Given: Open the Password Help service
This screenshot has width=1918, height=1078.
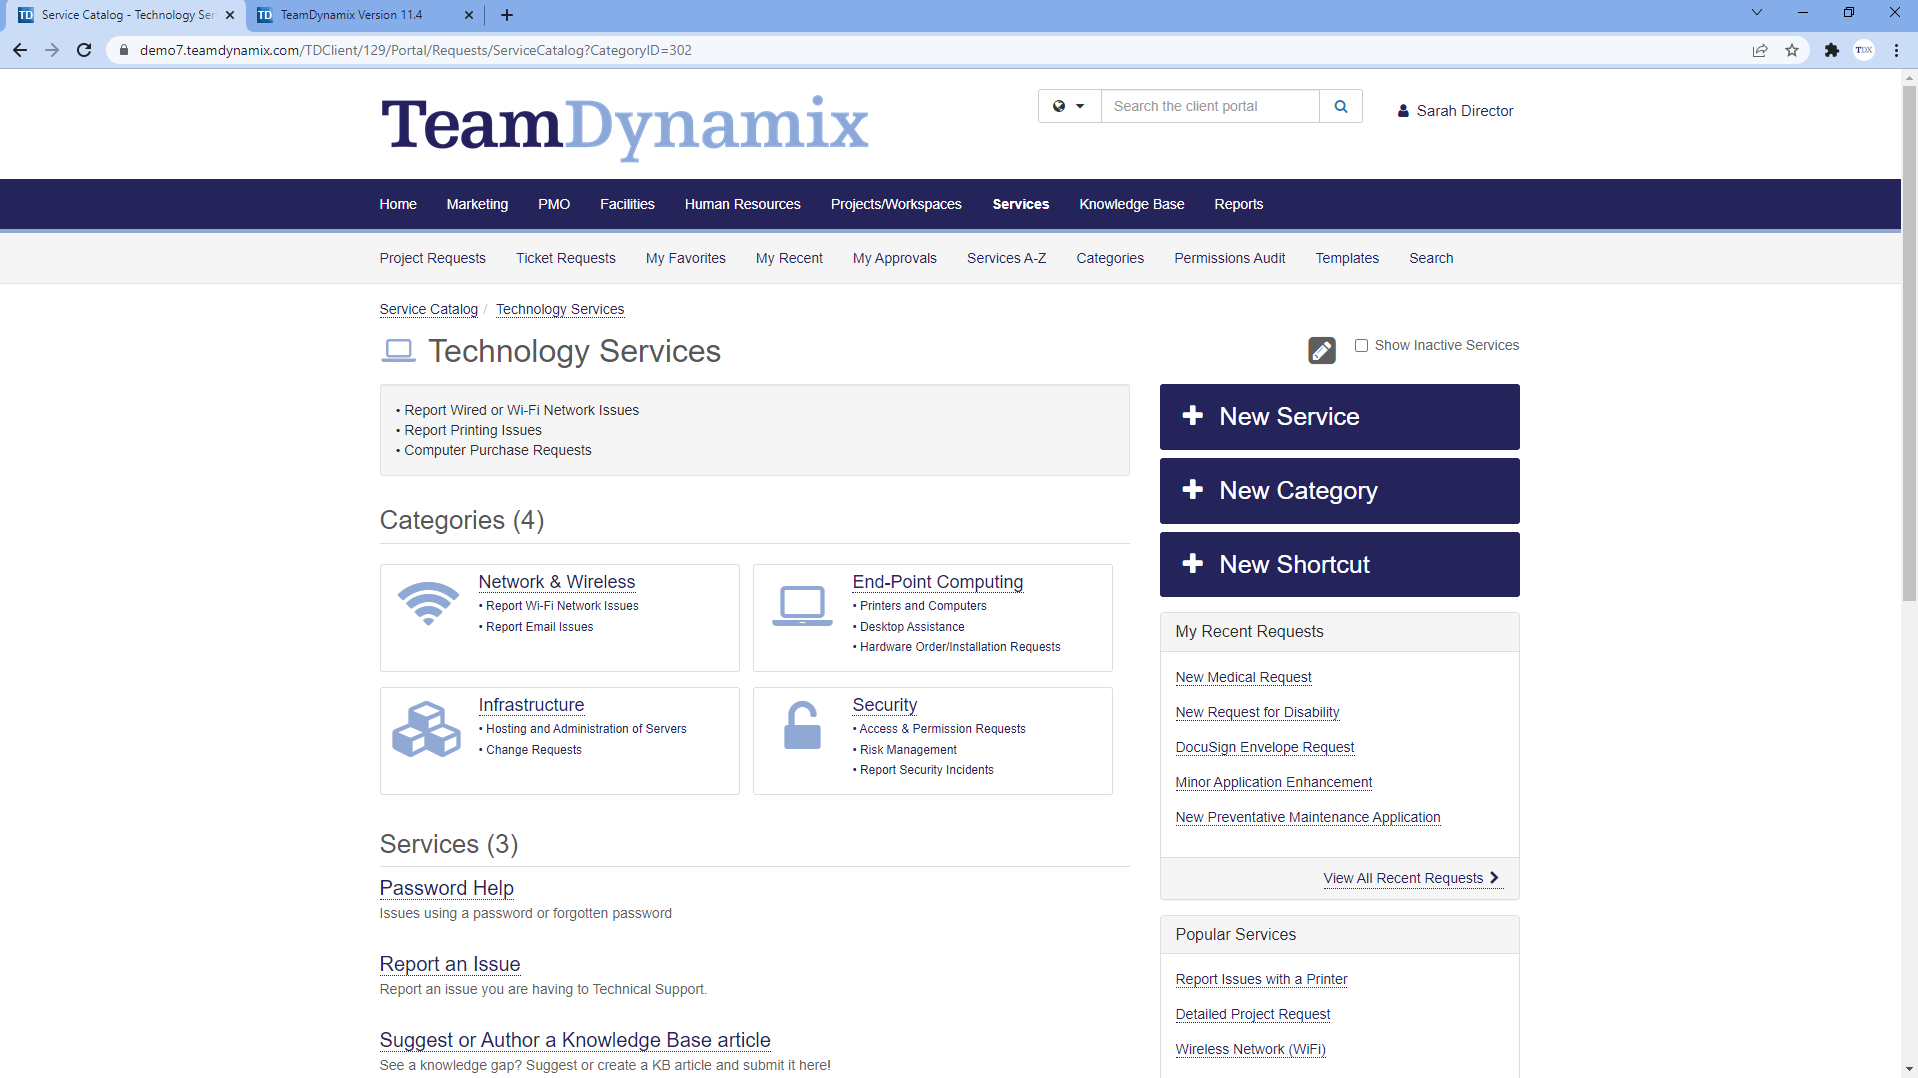Looking at the screenshot, I should pyautogui.click(x=446, y=888).
